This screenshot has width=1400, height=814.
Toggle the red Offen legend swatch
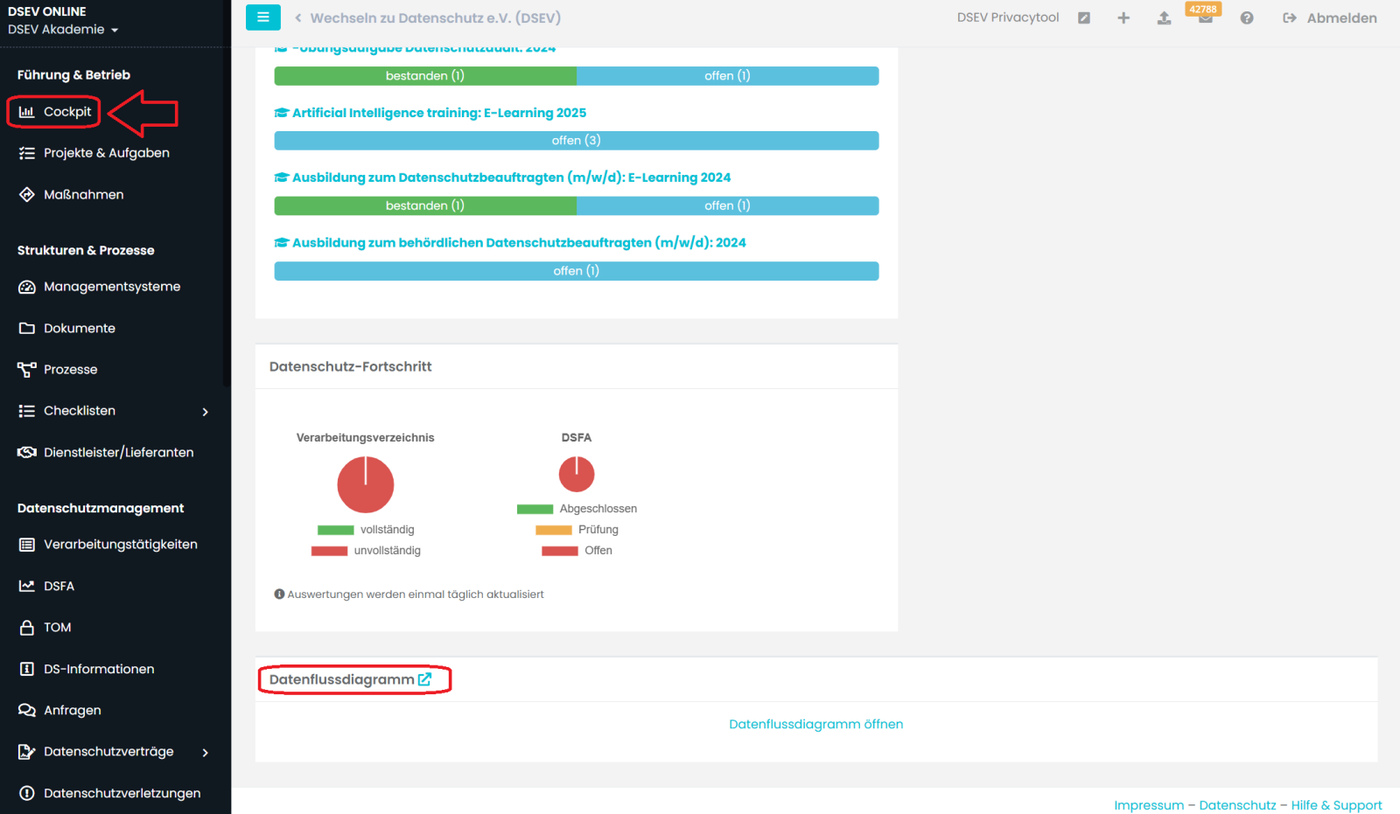click(560, 551)
